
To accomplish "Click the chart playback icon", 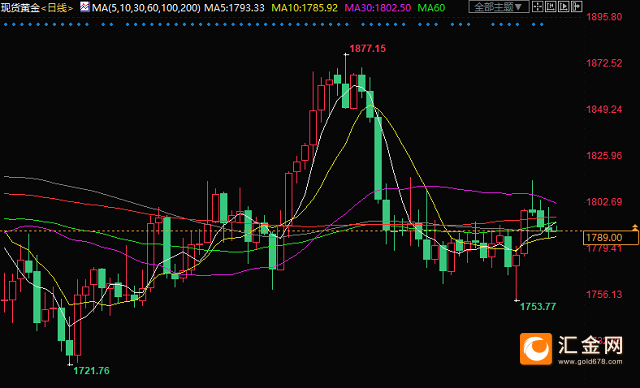I will click(x=564, y=7).
